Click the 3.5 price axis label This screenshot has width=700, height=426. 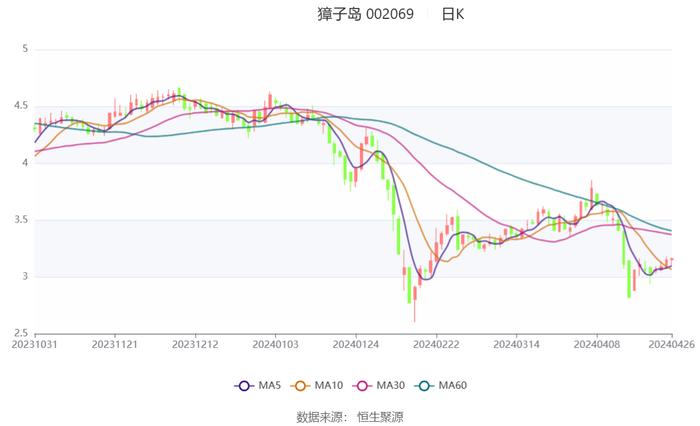point(22,220)
